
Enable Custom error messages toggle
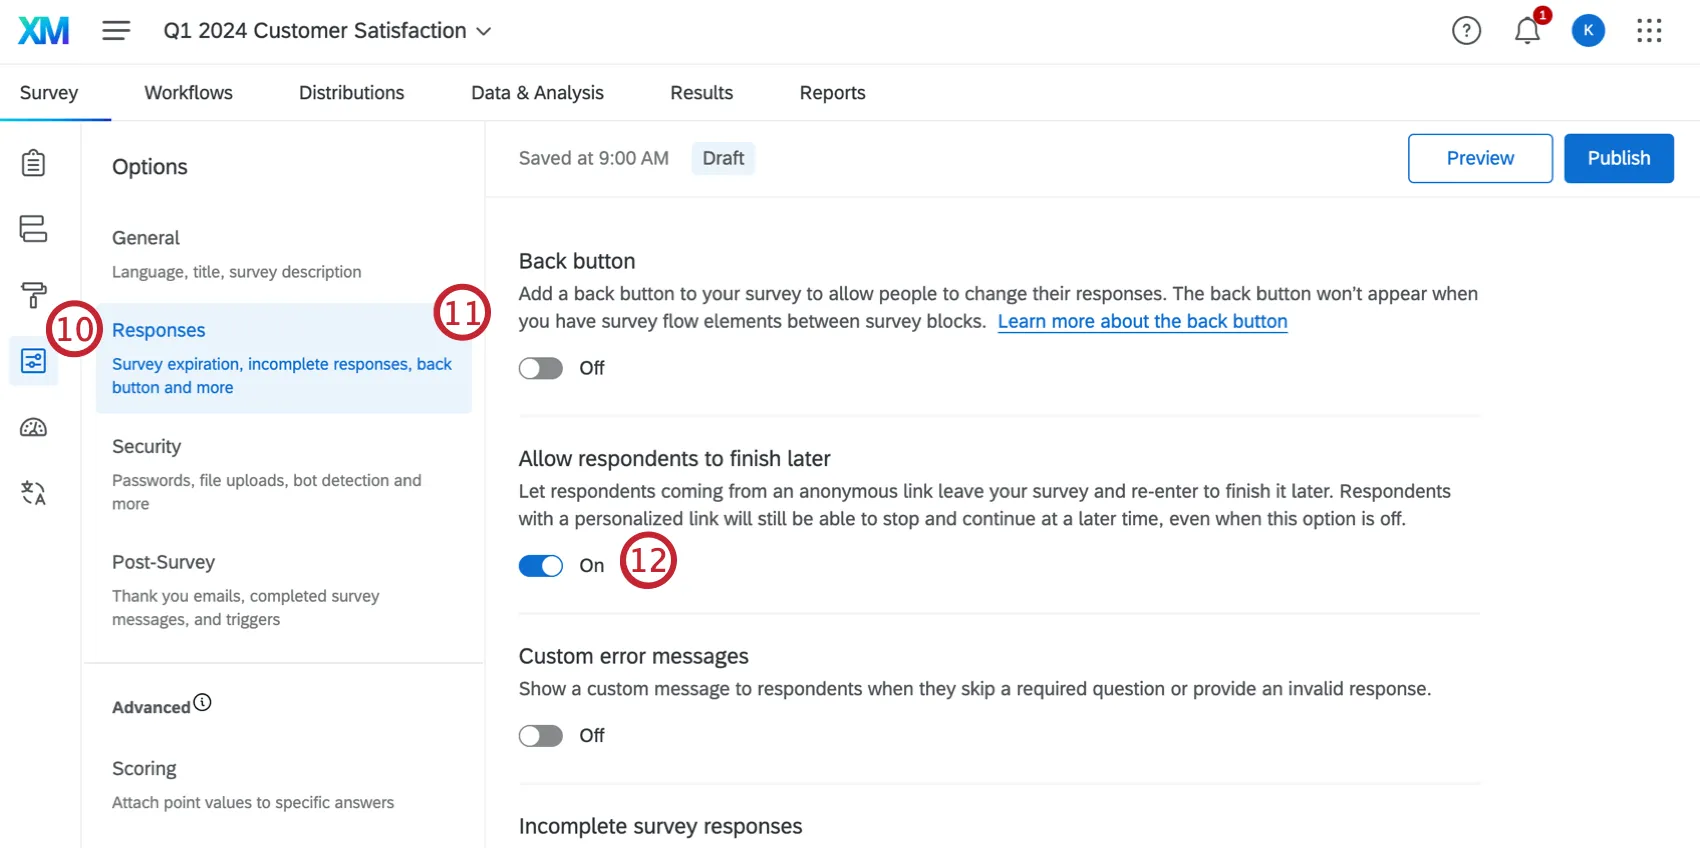[x=541, y=736]
